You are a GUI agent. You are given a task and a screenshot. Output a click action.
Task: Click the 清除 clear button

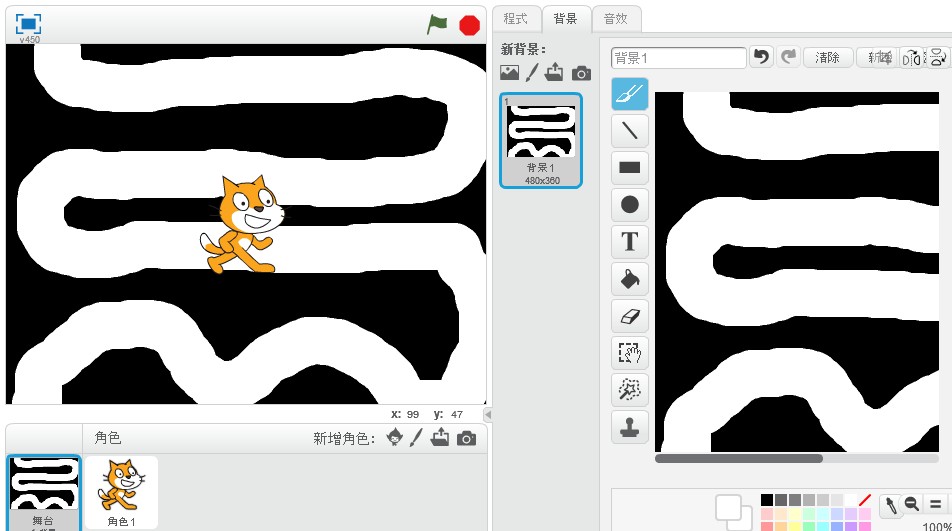pyautogui.click(x=828, y=58)
